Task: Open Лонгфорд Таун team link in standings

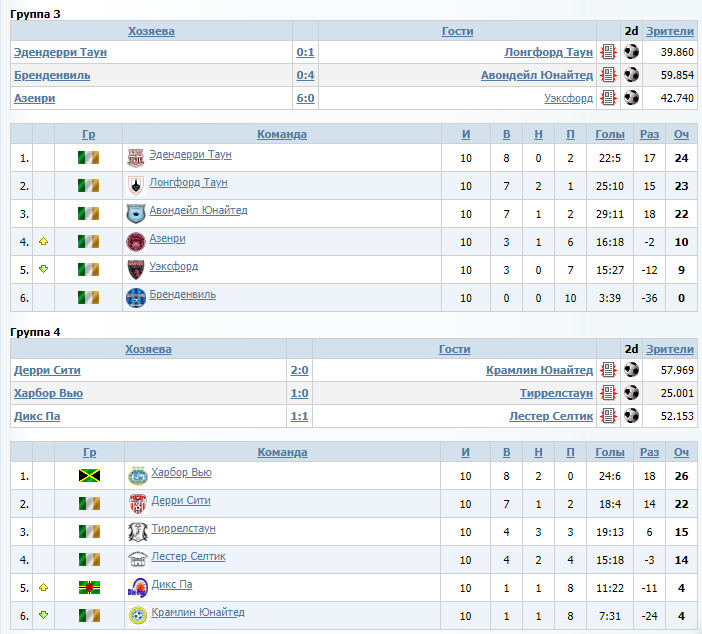Action: 188,182
